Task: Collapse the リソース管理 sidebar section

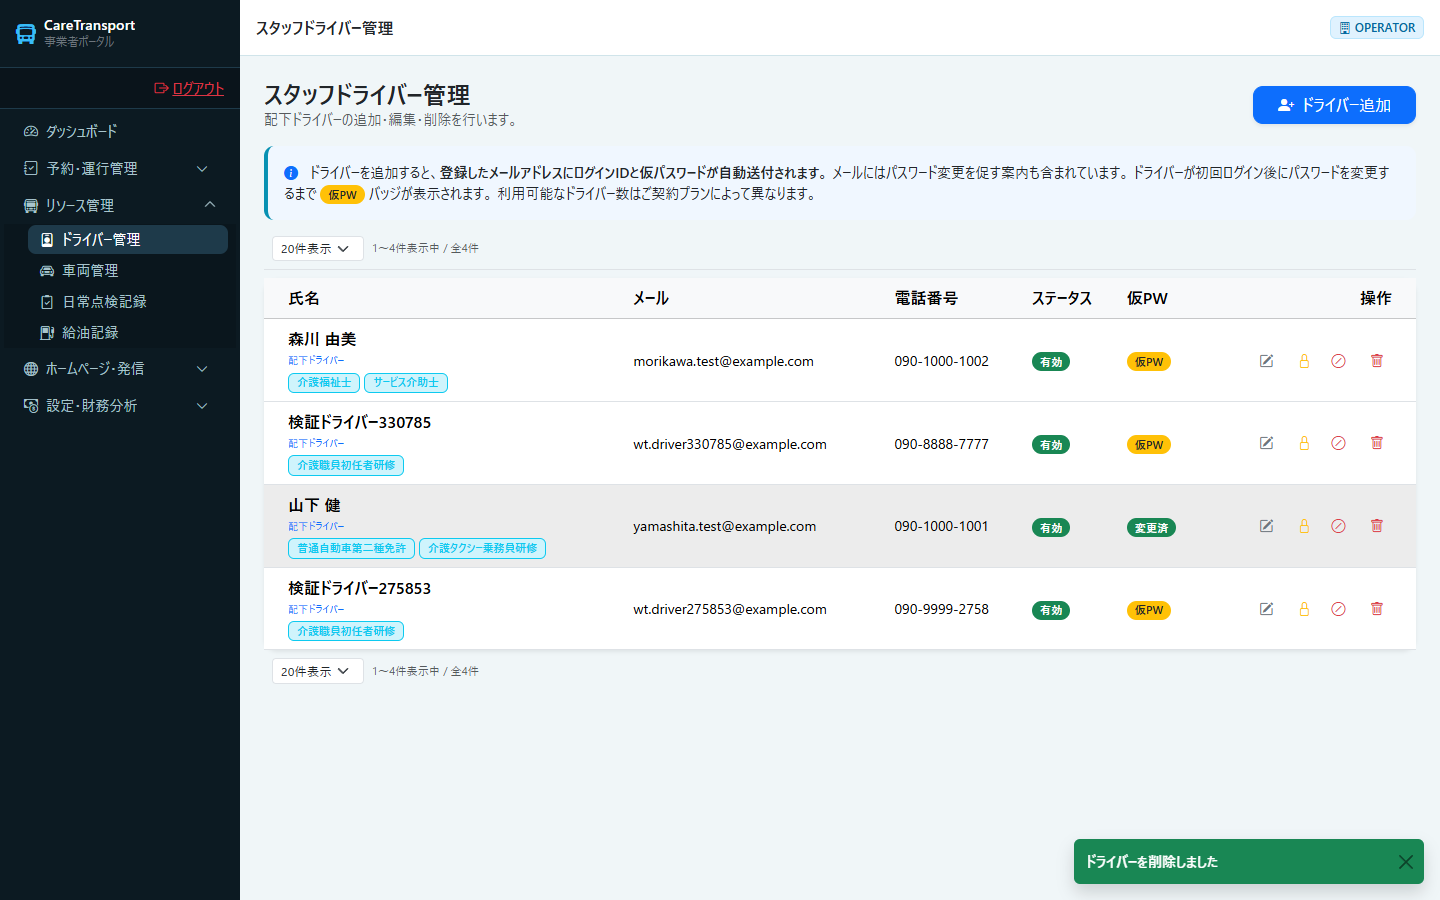Action: [116, 205]
